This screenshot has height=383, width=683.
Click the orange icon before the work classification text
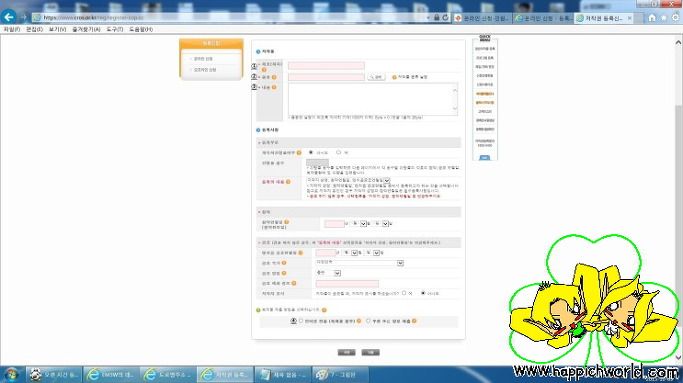click(x=394, y=77)
